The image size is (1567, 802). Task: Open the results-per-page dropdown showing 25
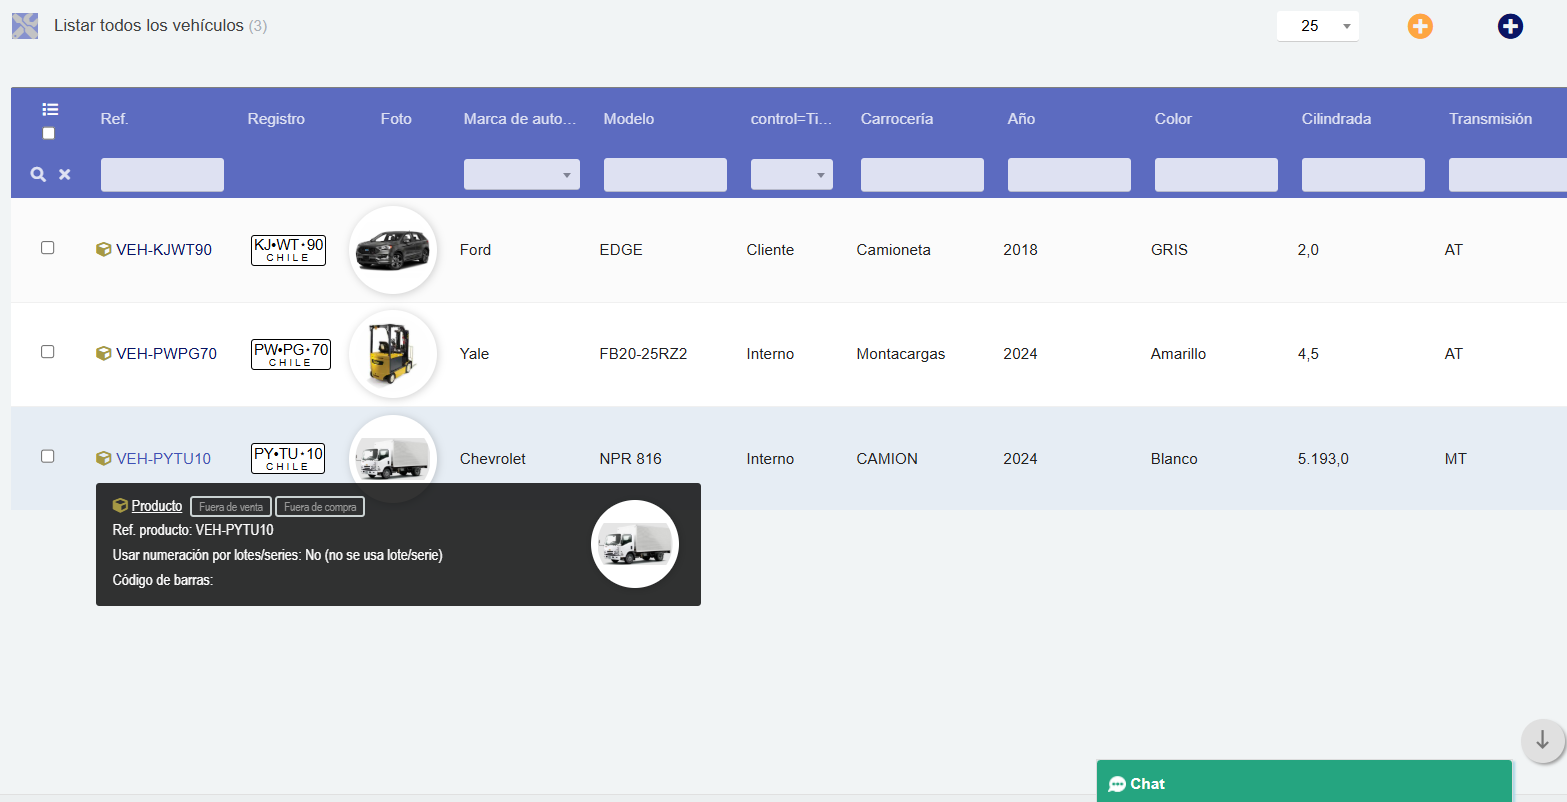point(1316,25)
